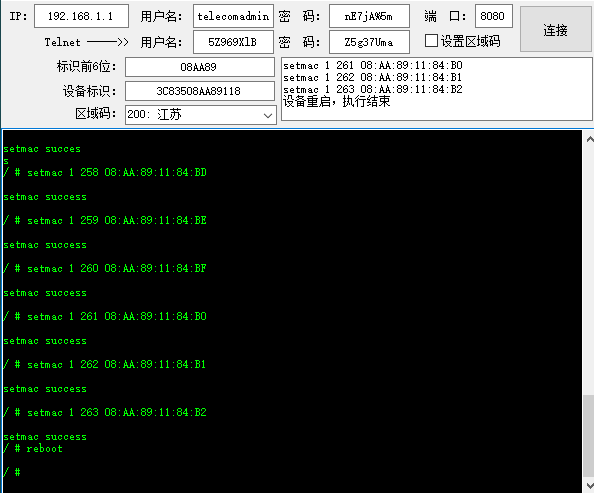This screenshot has height=493, width=594.
Task: Click the Telnet label with arrow
Action: click(86, 42)
